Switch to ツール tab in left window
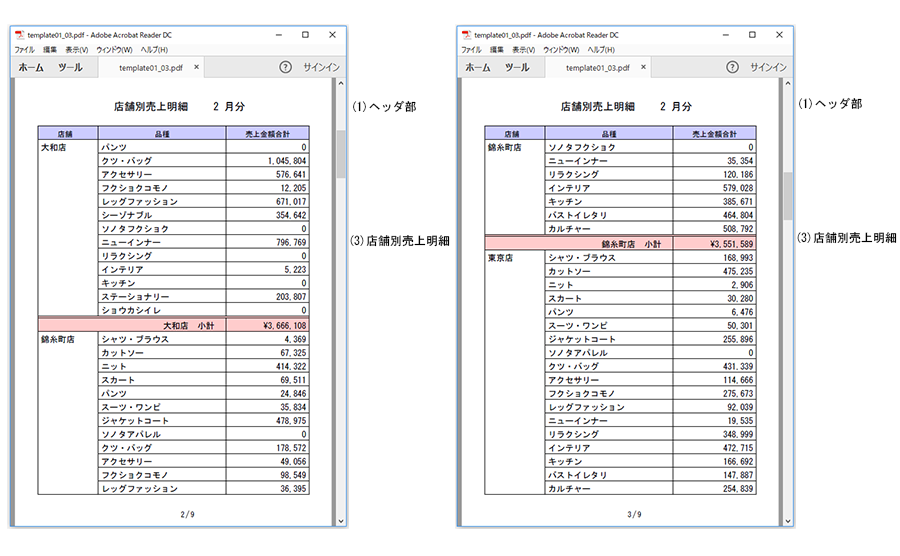This screenshot has width=900, height=556. (x=70, y=68)
